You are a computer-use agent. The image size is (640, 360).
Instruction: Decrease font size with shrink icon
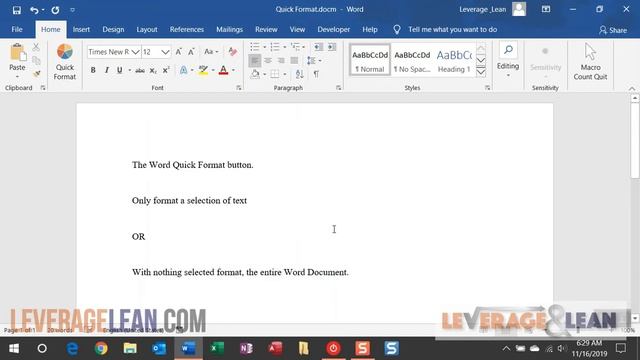tap(191, 52)
